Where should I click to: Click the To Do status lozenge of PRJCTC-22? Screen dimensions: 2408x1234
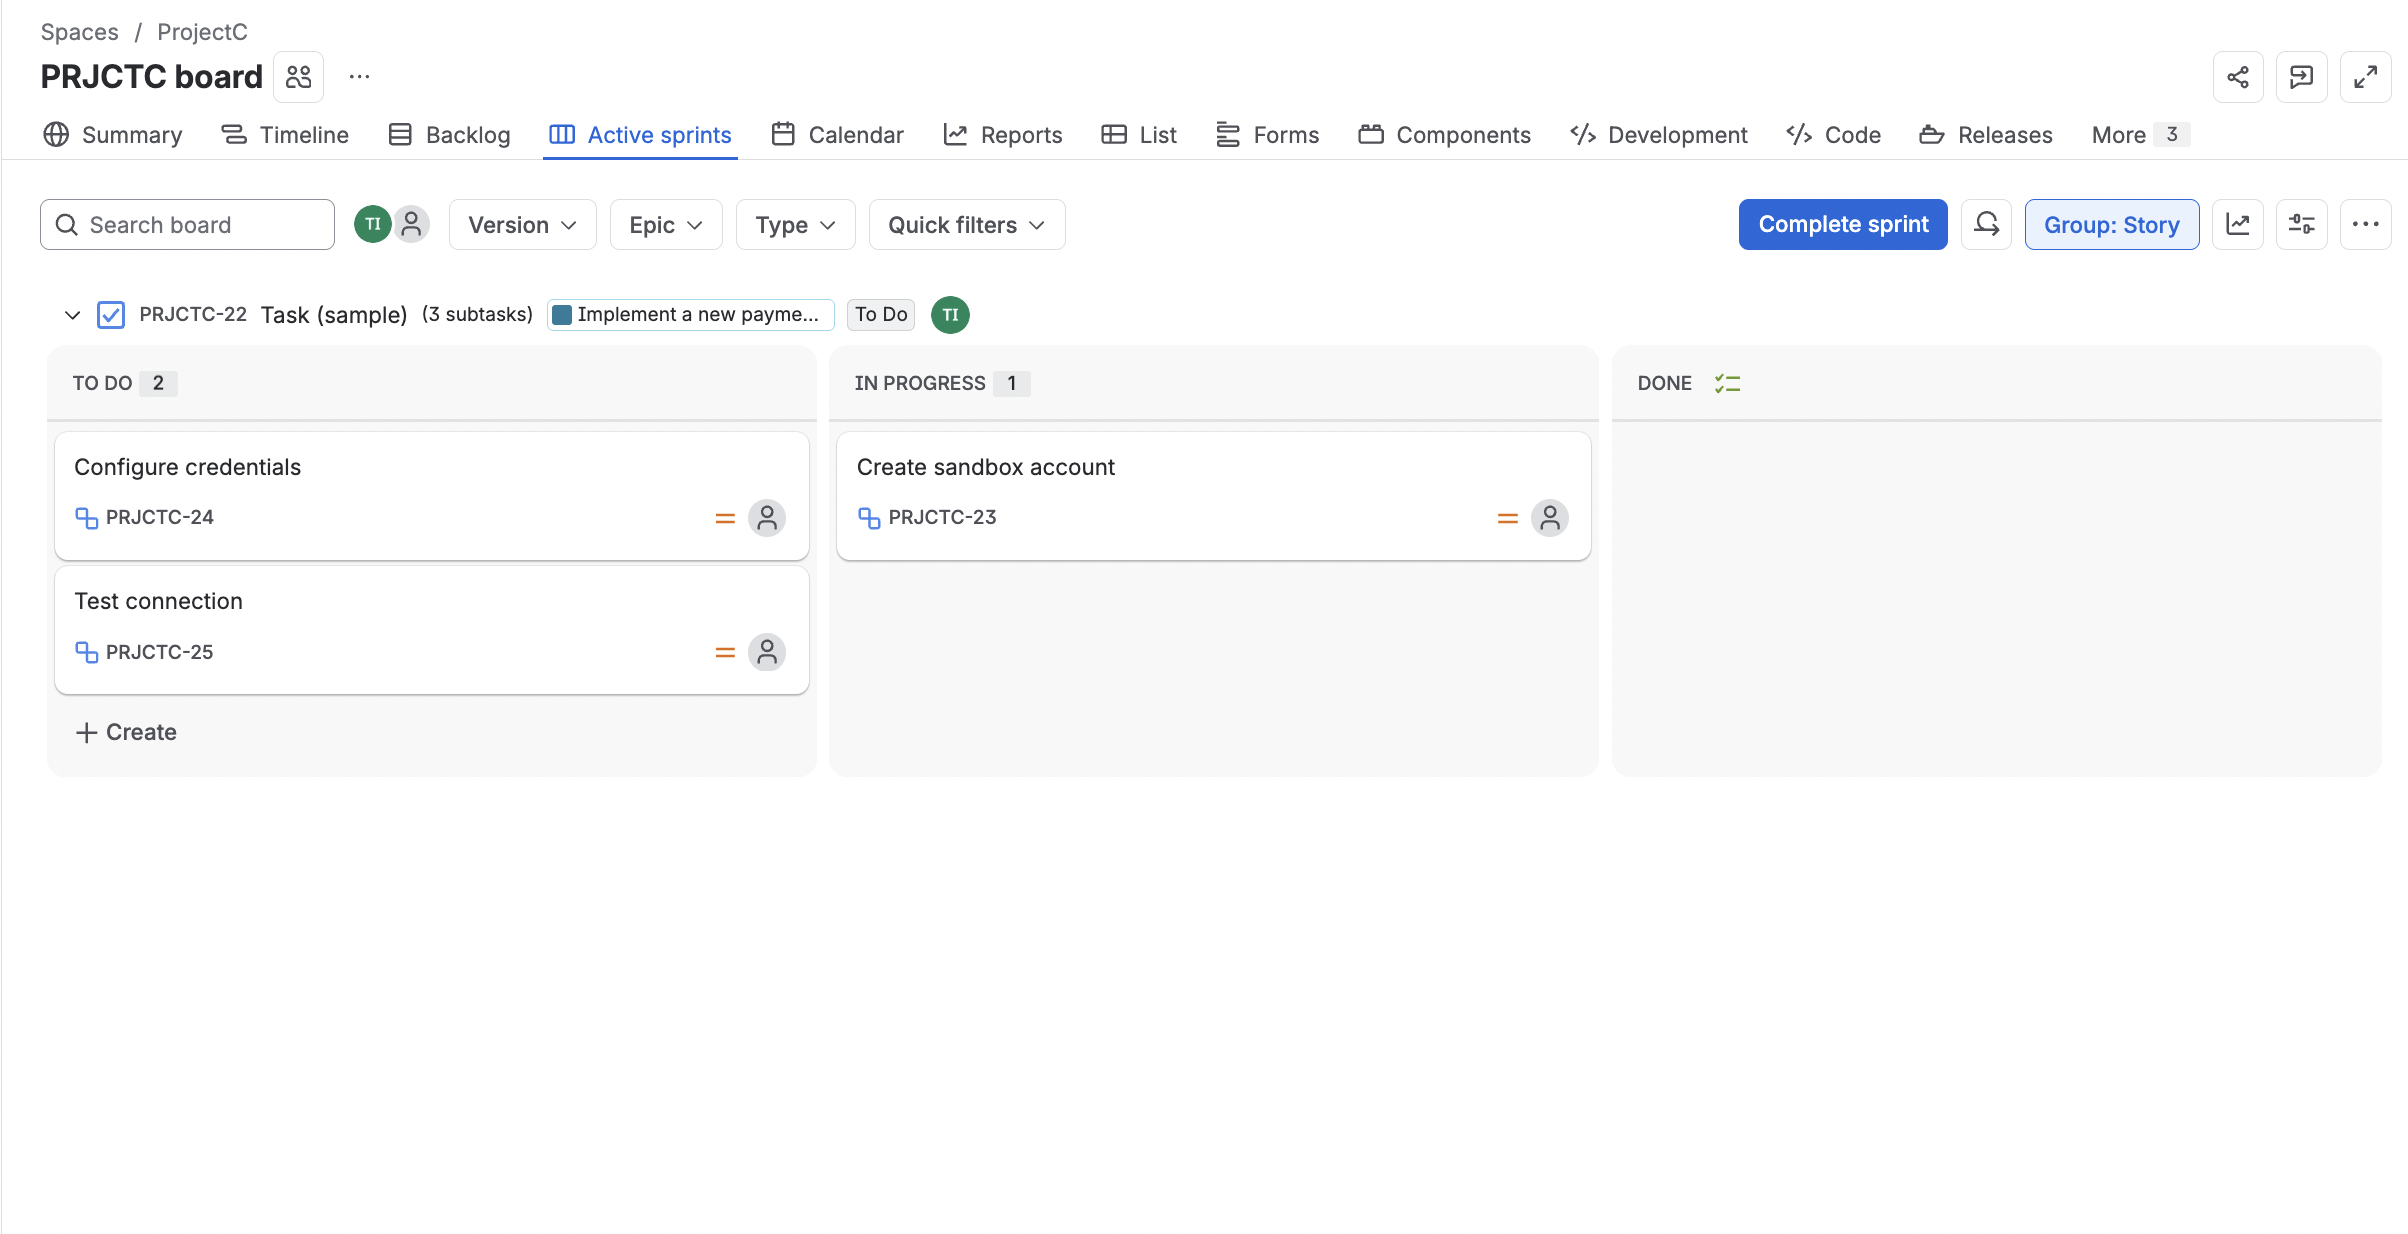pos(881,315)
